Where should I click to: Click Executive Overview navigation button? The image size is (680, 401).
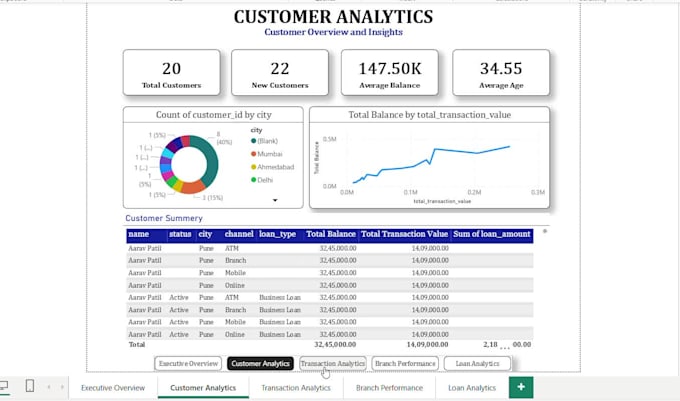click(x=188, y=363)
